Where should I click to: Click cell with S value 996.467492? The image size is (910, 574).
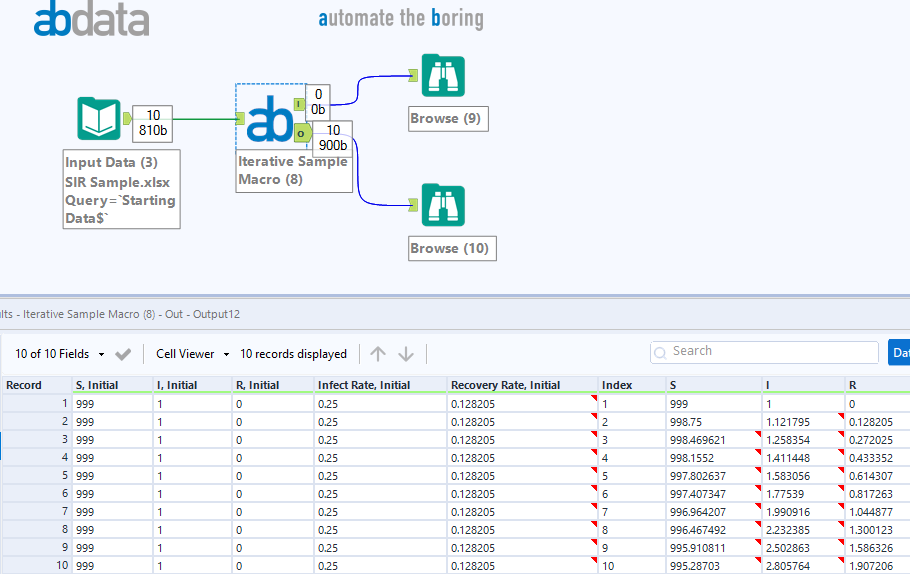(x=714, y=530)
